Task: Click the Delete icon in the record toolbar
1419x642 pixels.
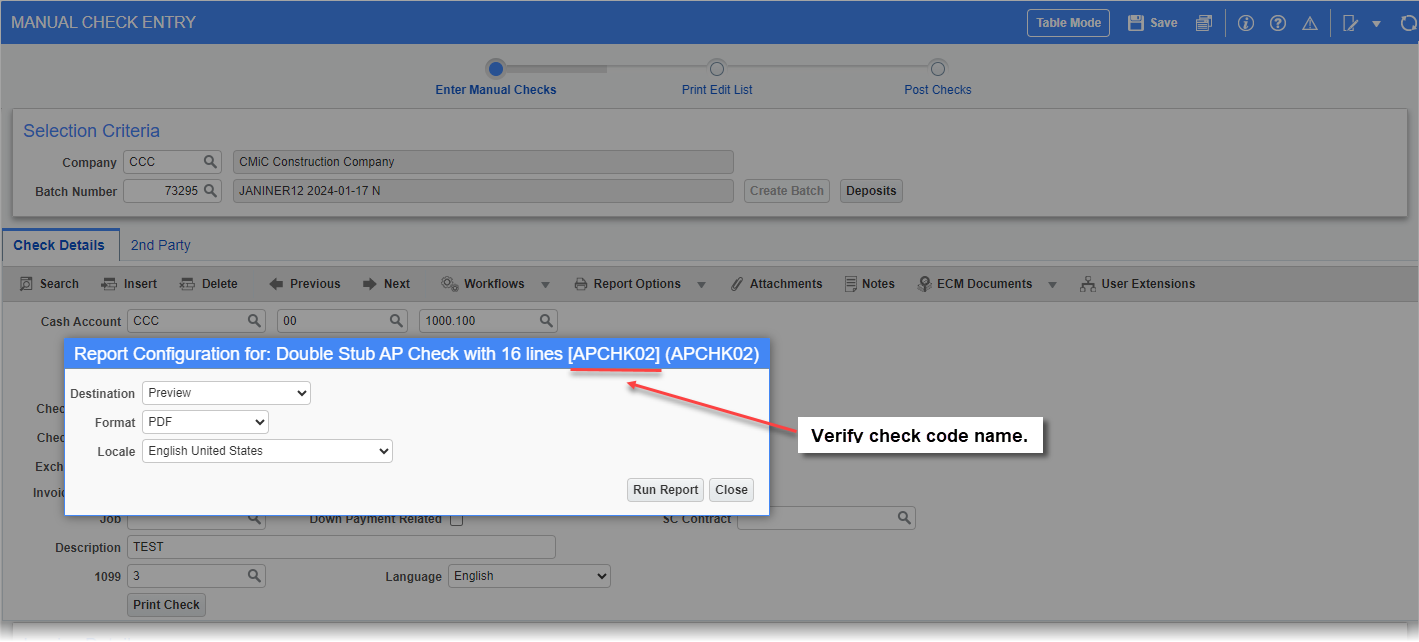Action: tap(209, 283)
